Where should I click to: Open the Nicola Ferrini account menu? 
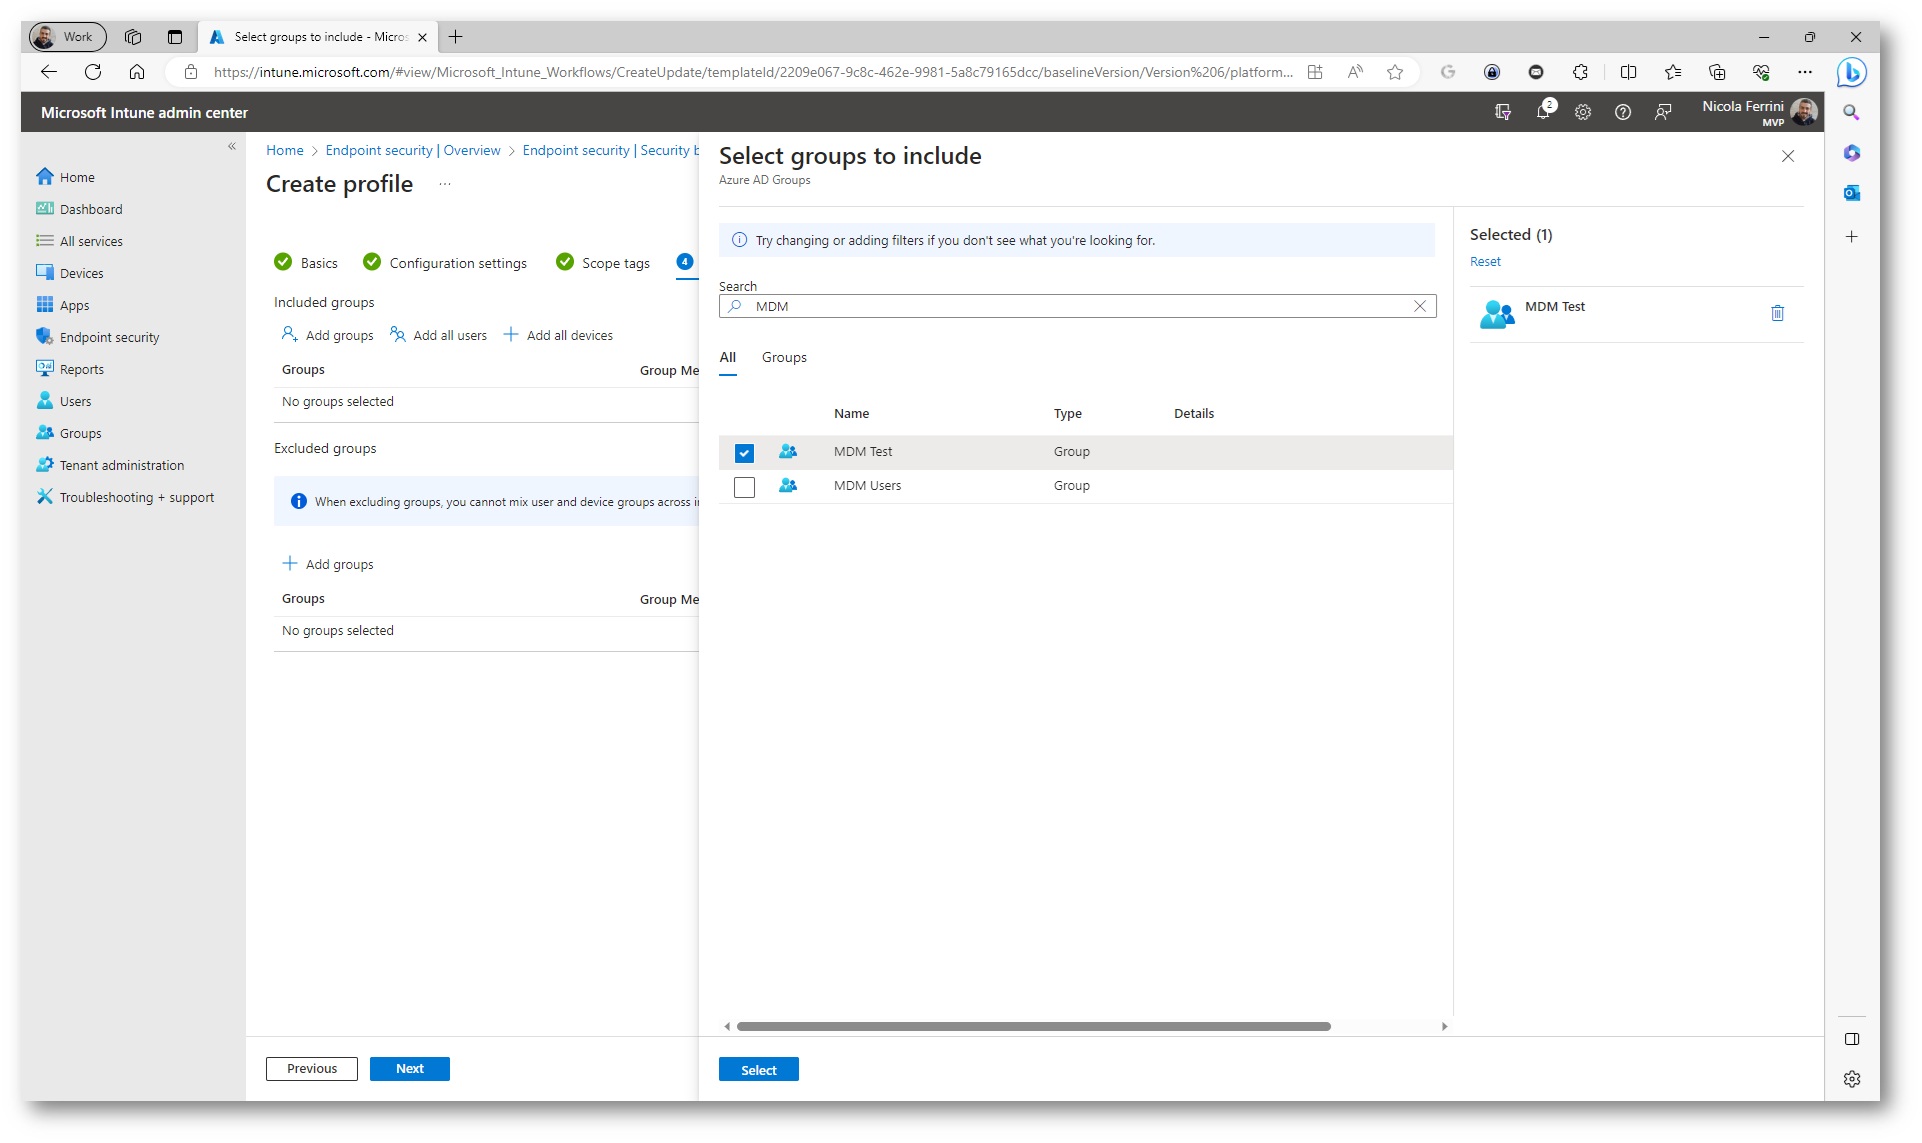click(x=1759, y=112)
